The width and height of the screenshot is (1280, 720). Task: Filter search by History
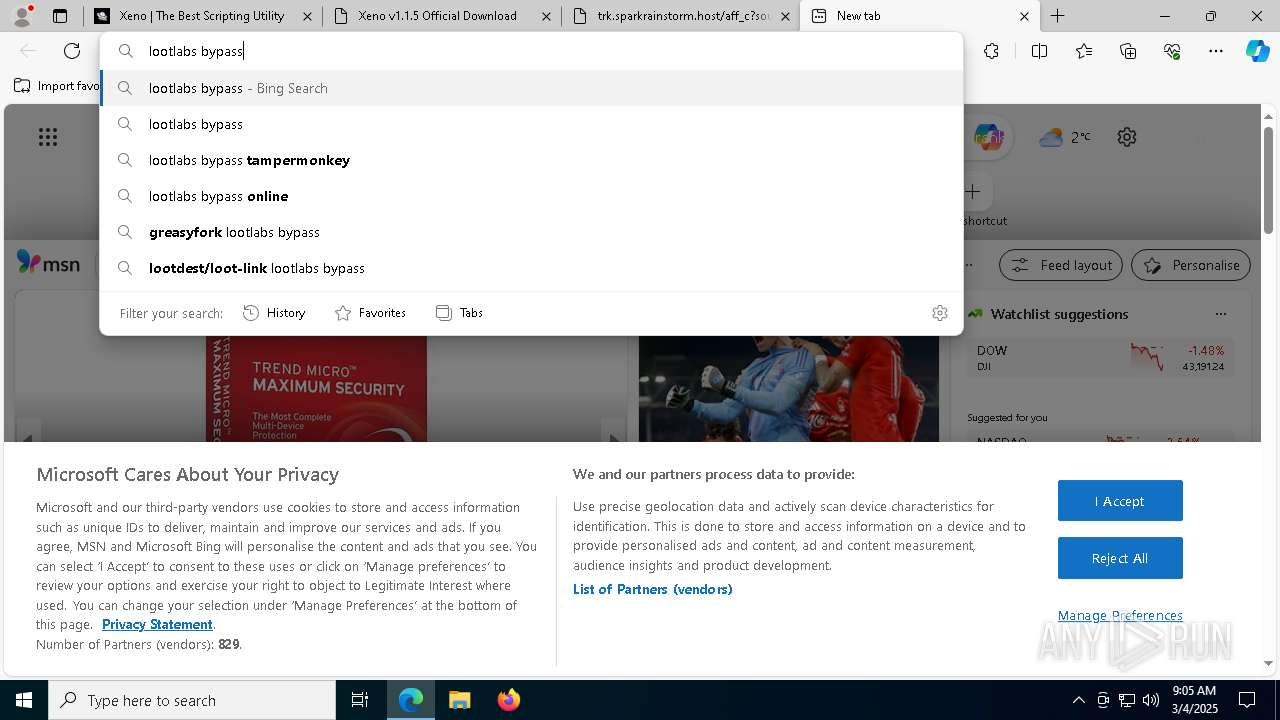tap(274, 313)
